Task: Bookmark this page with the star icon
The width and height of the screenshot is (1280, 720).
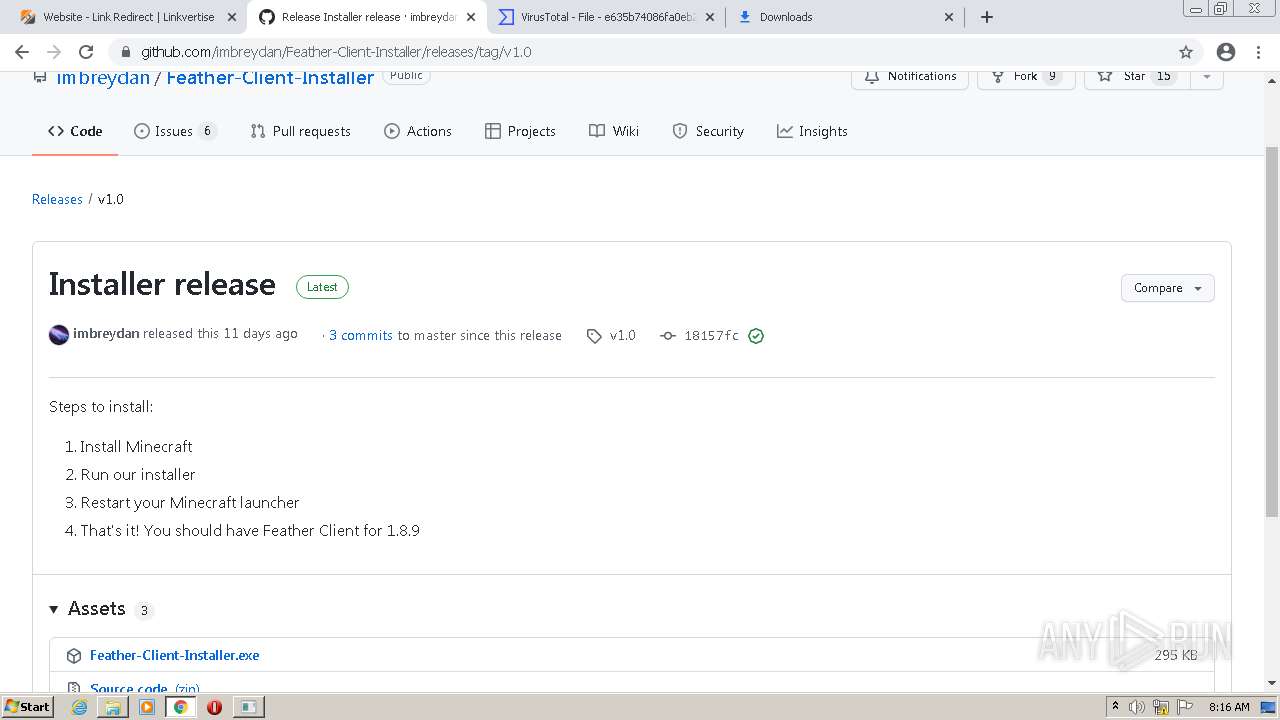Action: [x=1186, y=52]
